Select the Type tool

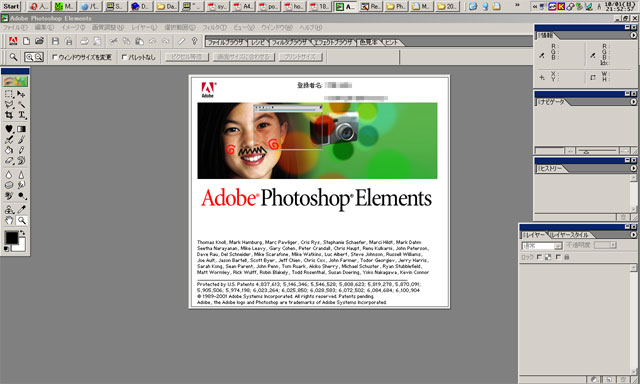(21, 115)
